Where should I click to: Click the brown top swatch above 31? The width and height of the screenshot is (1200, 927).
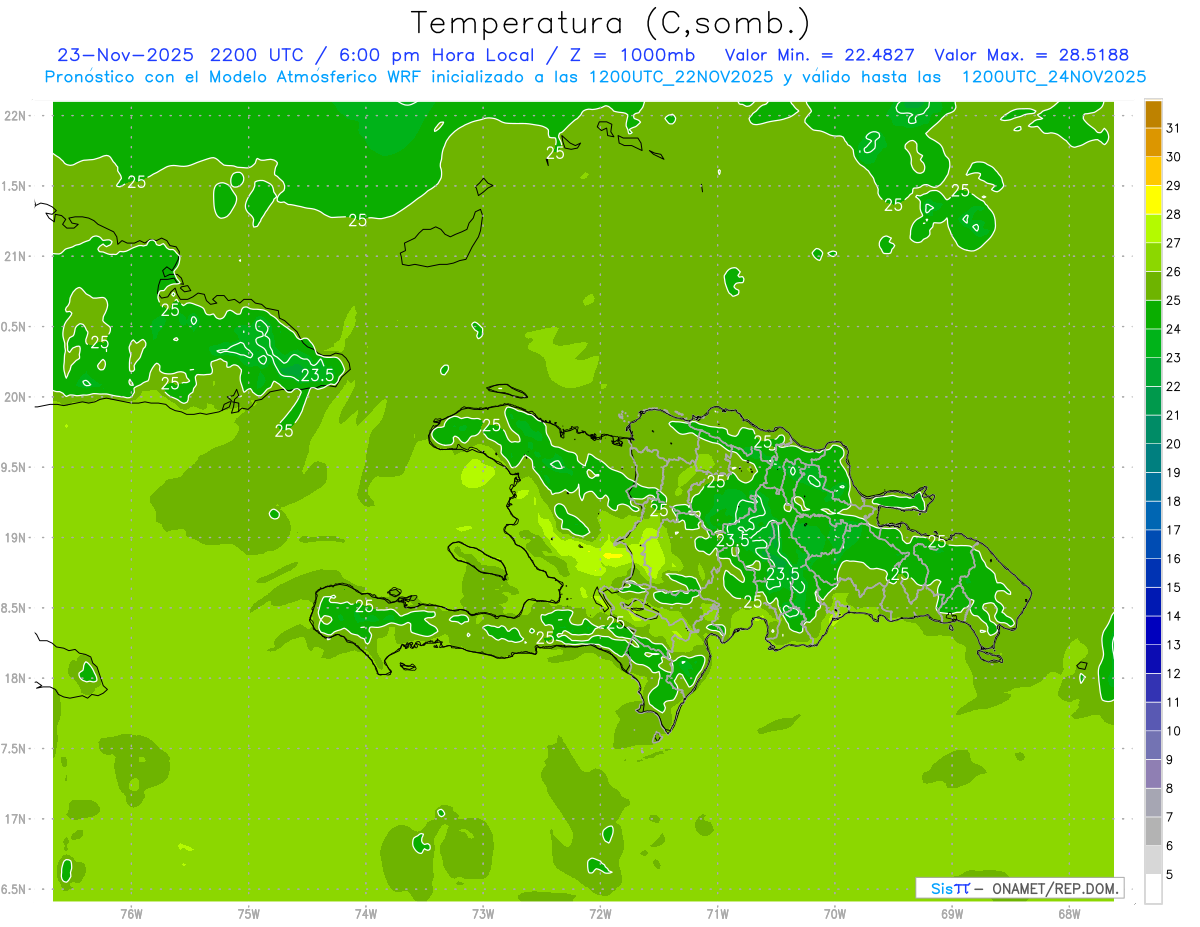point(1153,115)
